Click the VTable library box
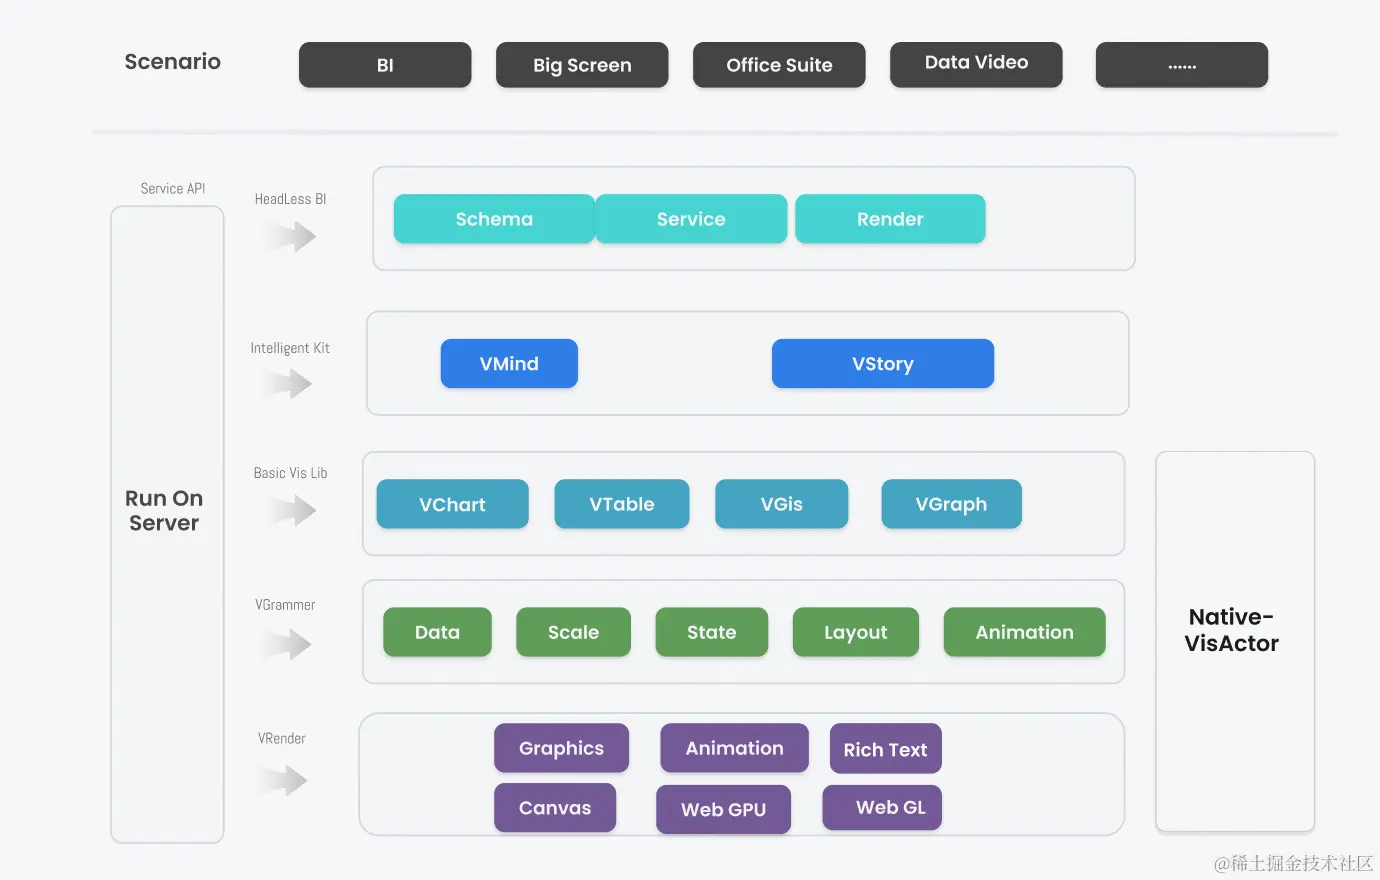 coord(622,504)
